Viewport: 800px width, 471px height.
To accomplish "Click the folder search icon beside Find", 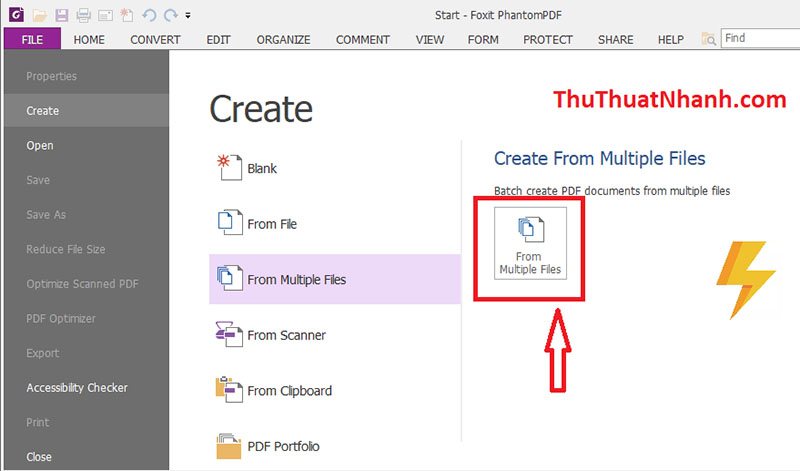I will pyautogui.click(x=708, y=39).
